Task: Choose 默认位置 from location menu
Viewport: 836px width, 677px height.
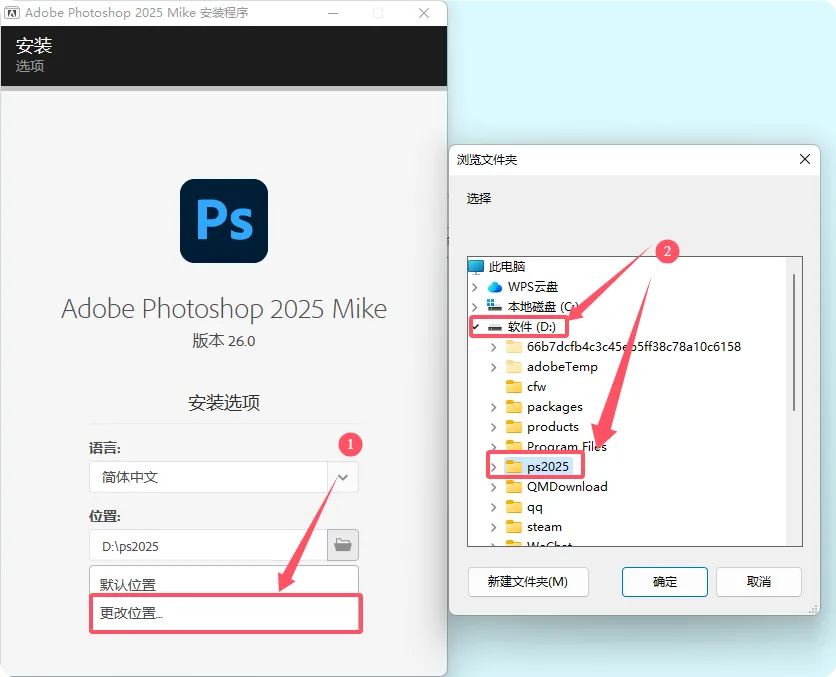Action: 224,584
